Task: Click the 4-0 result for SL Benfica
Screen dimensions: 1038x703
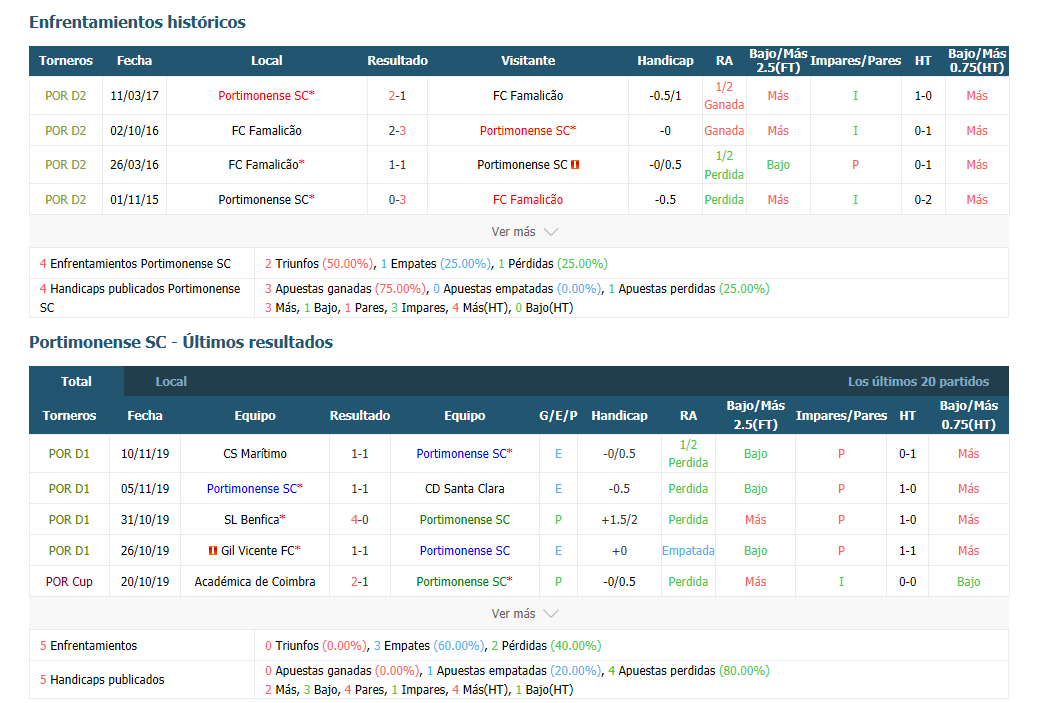Action: click(359, 520)
